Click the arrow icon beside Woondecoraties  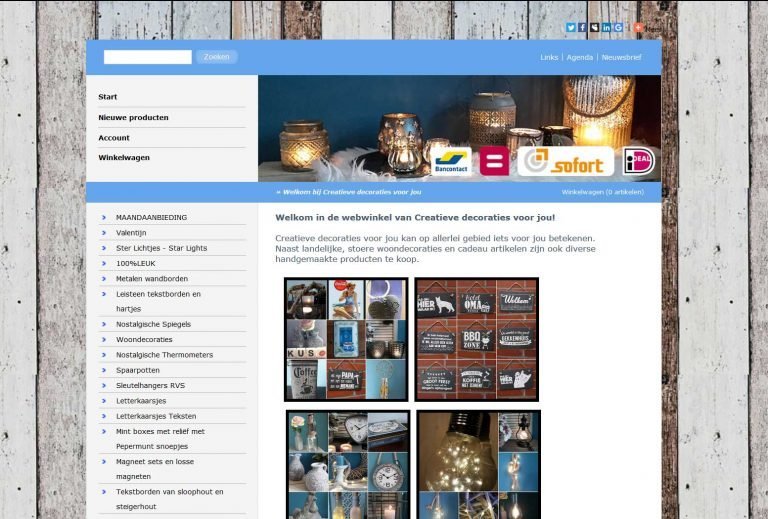(104, 339)
